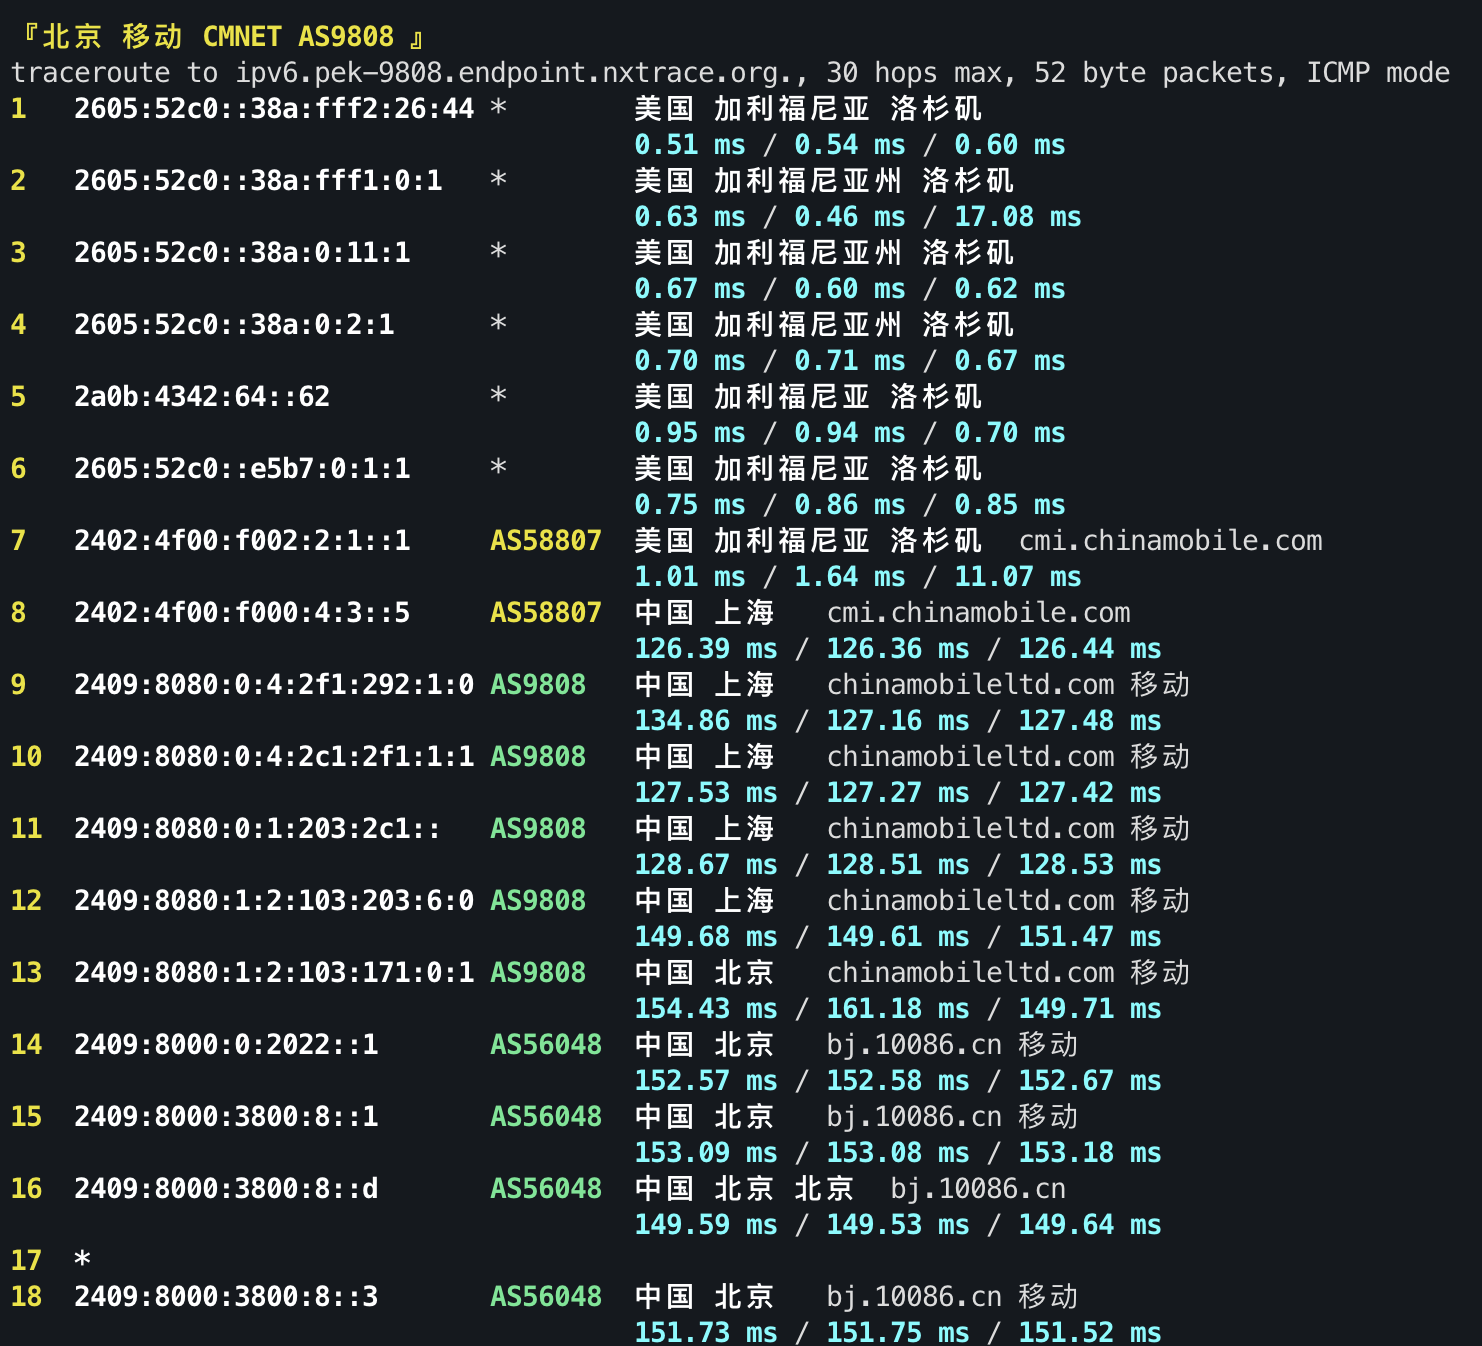The width and height of the screenshot is (1482, 1346).
Task: Click the domain bj.10086.cn on hop 14
Action: [914, 1044]
